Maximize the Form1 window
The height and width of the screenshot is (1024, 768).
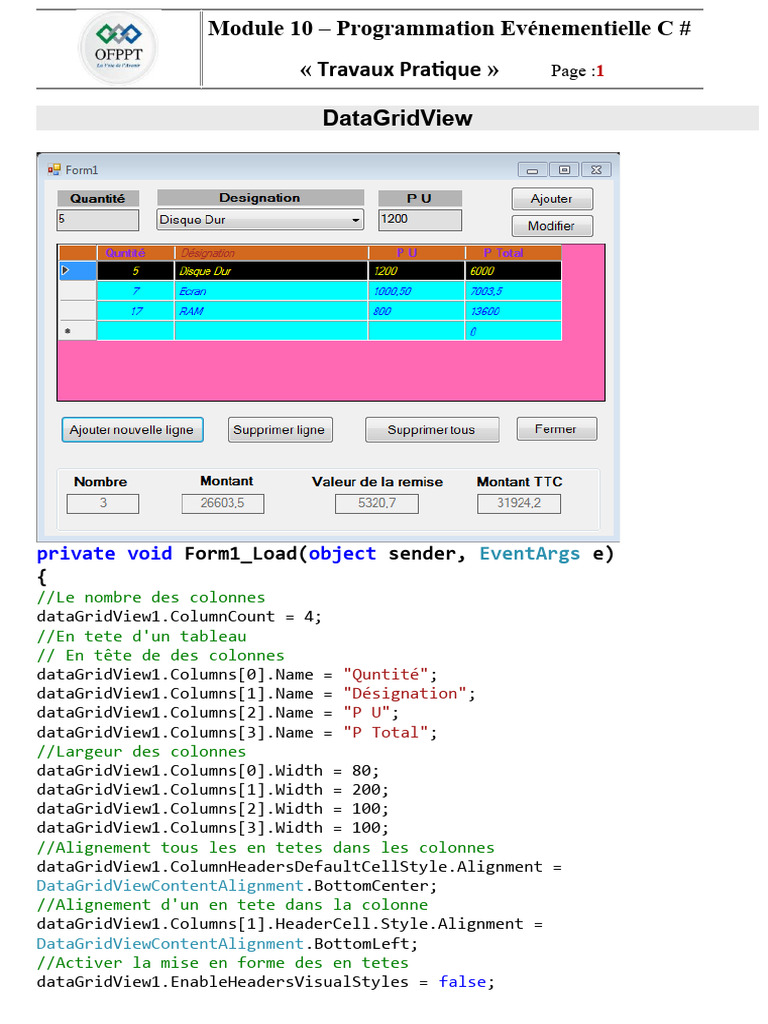[x=564, y=170]
